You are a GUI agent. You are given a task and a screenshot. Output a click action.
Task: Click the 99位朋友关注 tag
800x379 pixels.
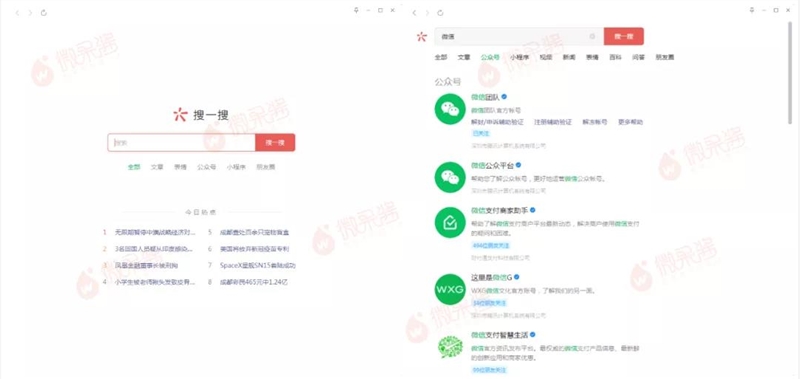click(489, 369)
